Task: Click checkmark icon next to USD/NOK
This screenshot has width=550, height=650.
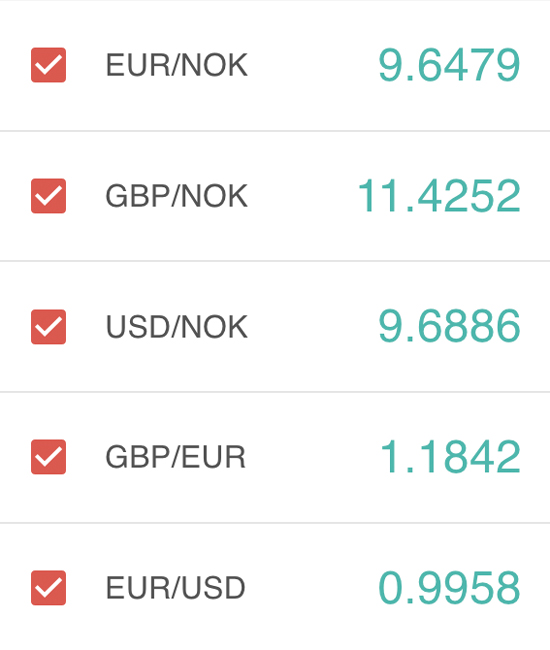Action: [x=48, y=327]
